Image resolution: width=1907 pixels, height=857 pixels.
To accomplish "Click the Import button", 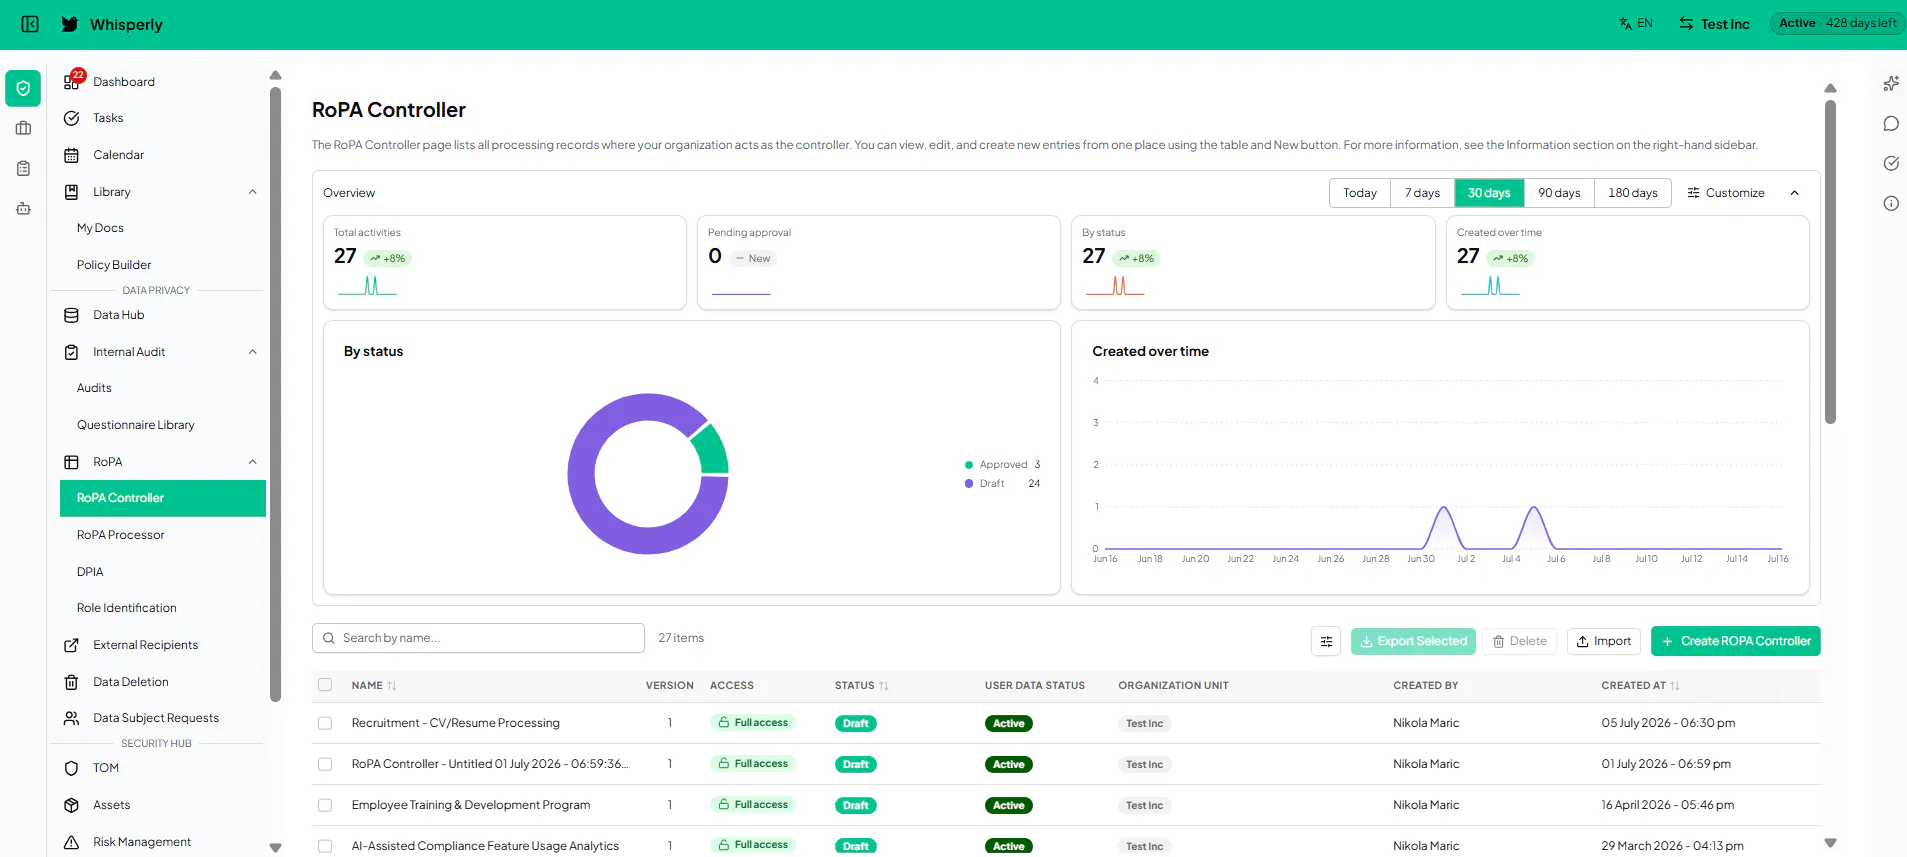I will (1604, 641).
